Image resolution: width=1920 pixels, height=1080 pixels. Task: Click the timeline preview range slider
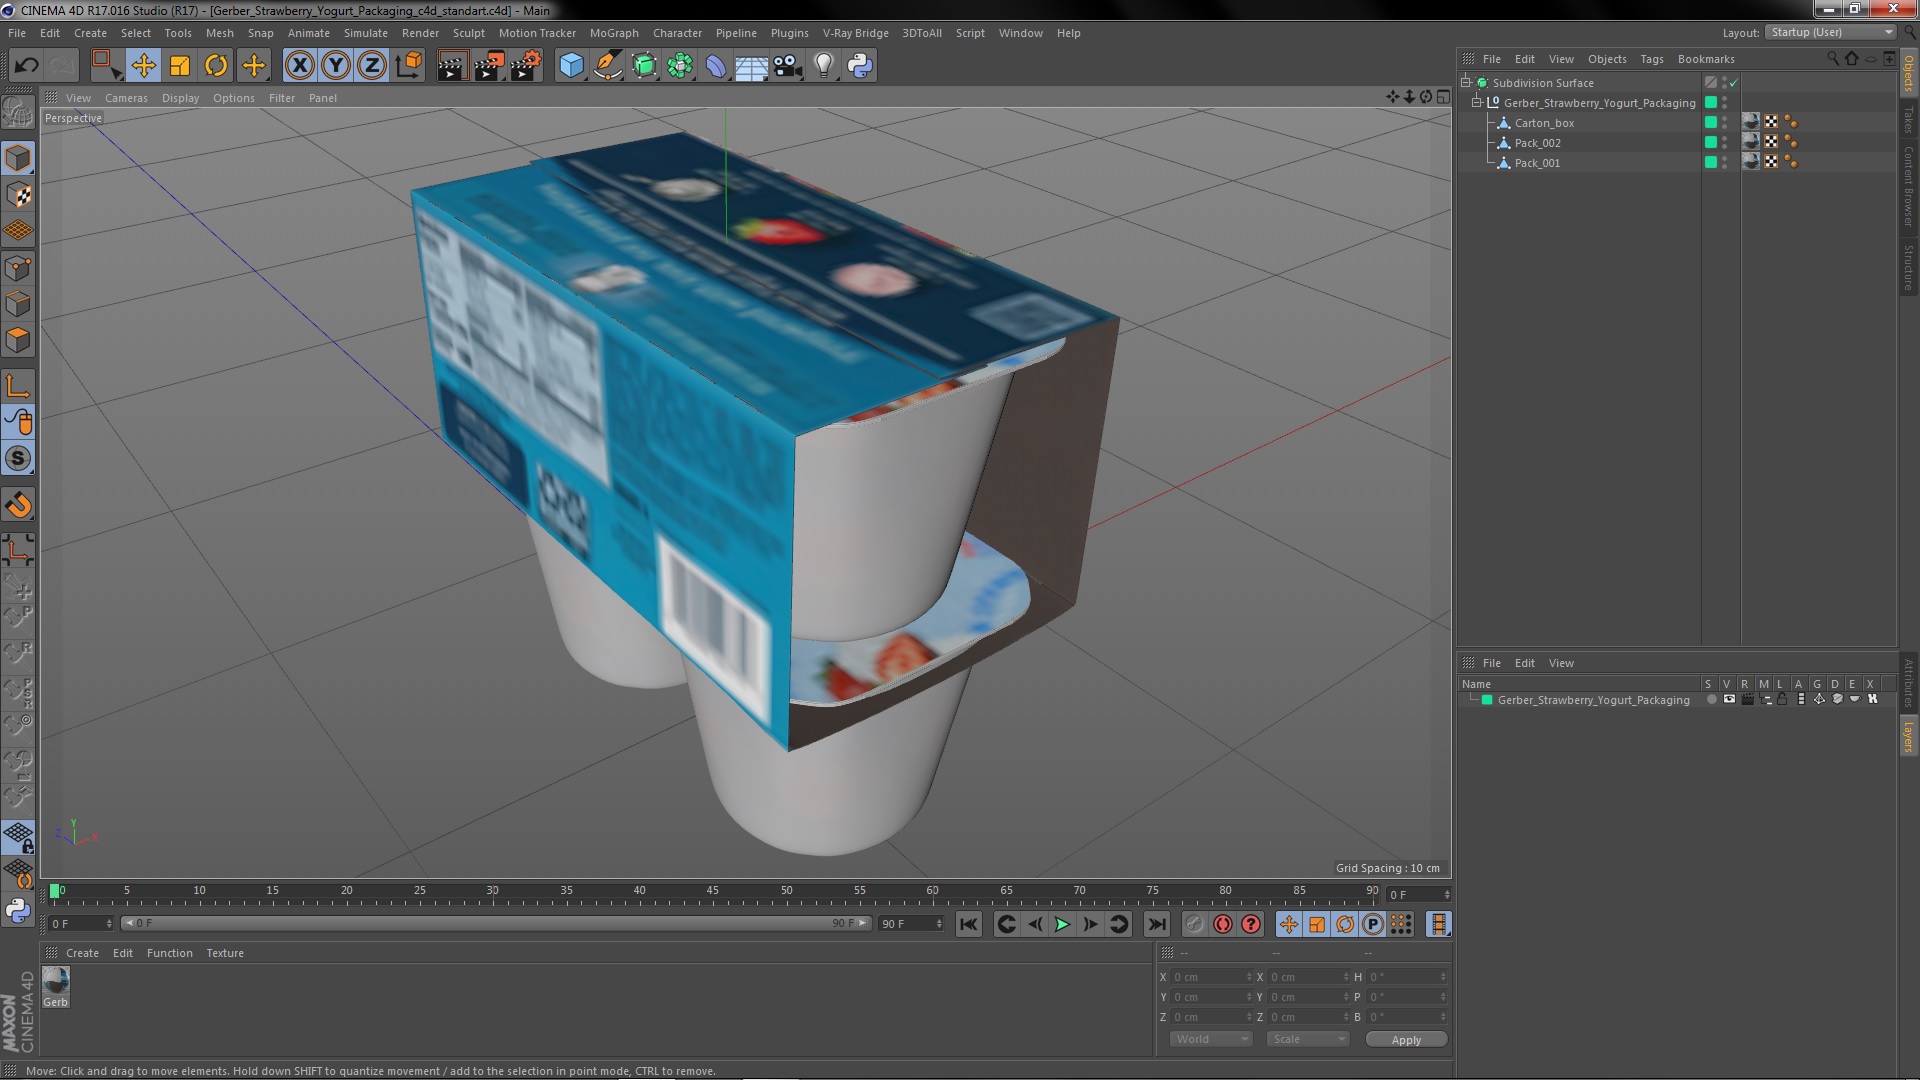pyautogui.click(x=497, y=924)
